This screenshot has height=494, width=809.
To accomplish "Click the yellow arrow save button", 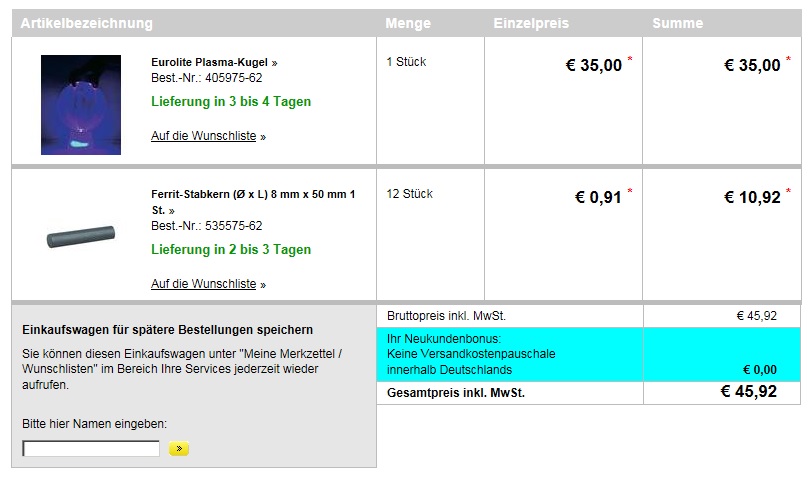I will [x=179, y=449].
